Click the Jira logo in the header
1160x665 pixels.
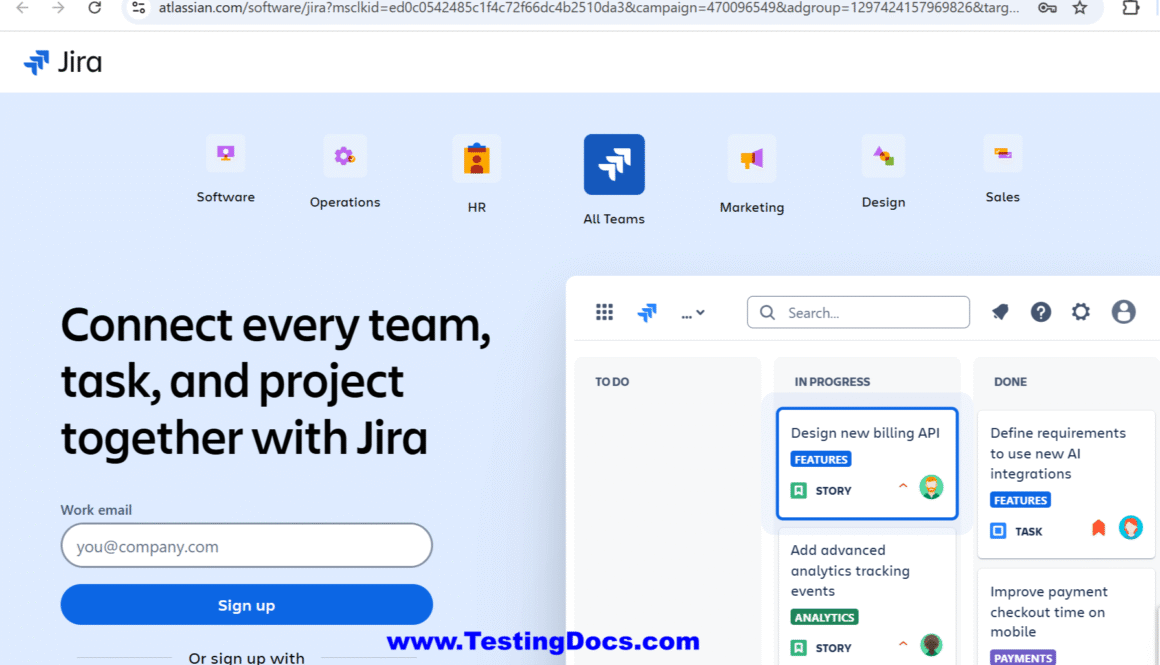pyautogui.click(x=63, y=62)
